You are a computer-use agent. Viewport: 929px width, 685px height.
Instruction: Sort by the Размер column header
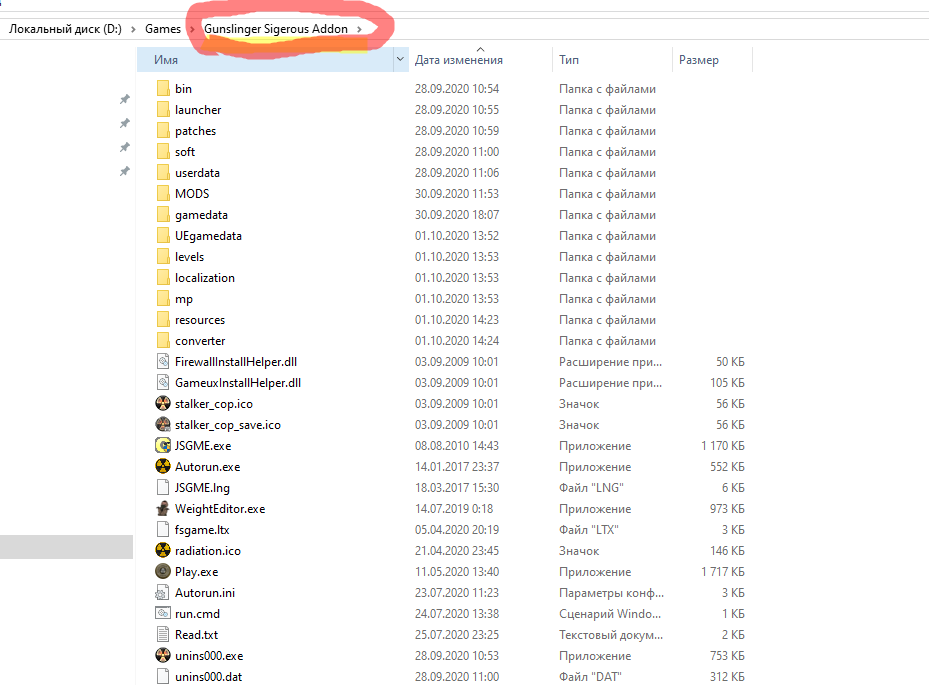(712, 60)
